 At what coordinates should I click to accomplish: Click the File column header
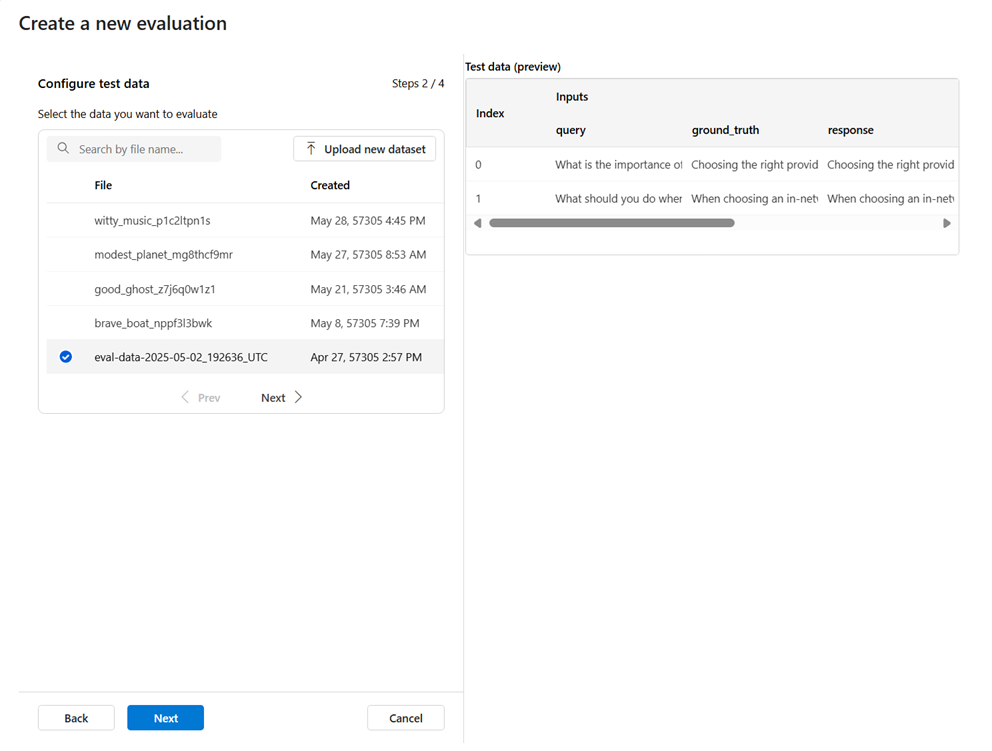coord(103,185)
